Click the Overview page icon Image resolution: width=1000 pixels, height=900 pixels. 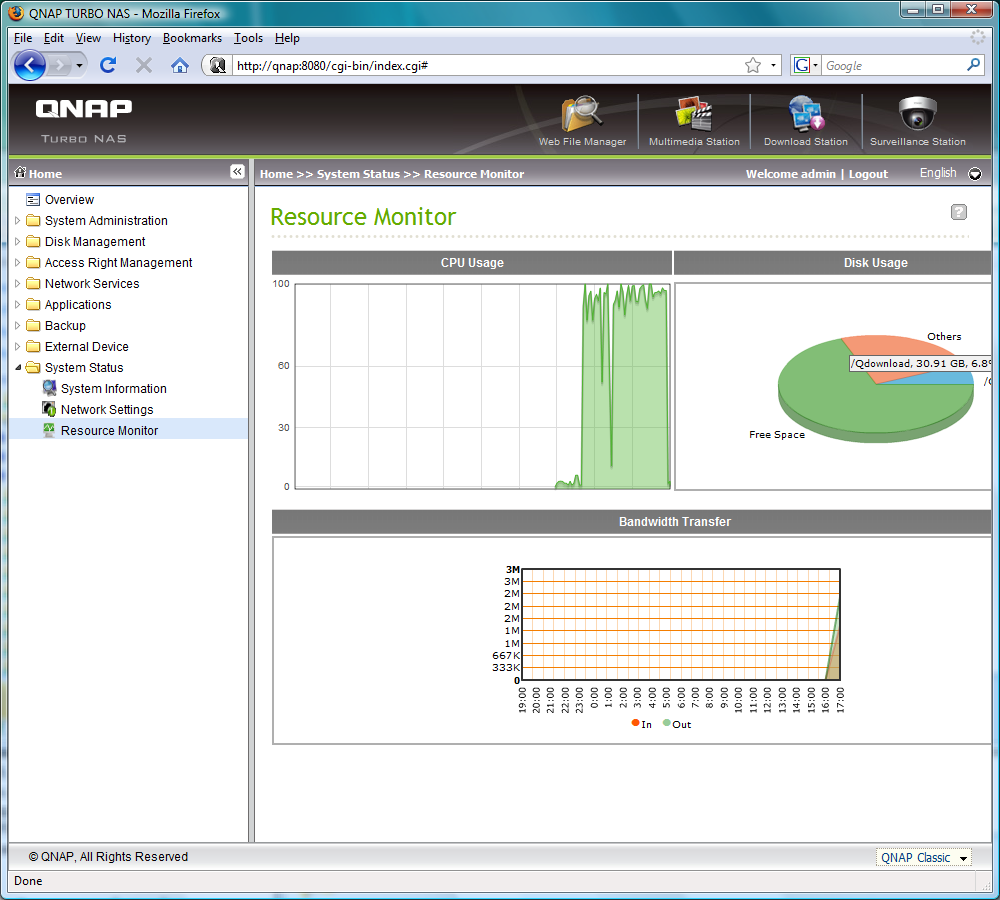coord(33,200)
